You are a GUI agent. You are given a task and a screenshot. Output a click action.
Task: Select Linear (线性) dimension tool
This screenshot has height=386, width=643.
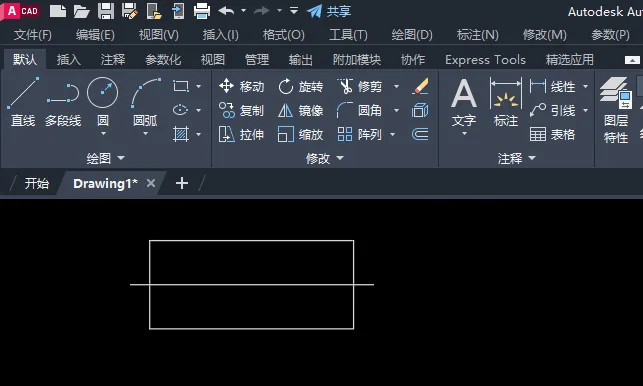coord(552,87)
